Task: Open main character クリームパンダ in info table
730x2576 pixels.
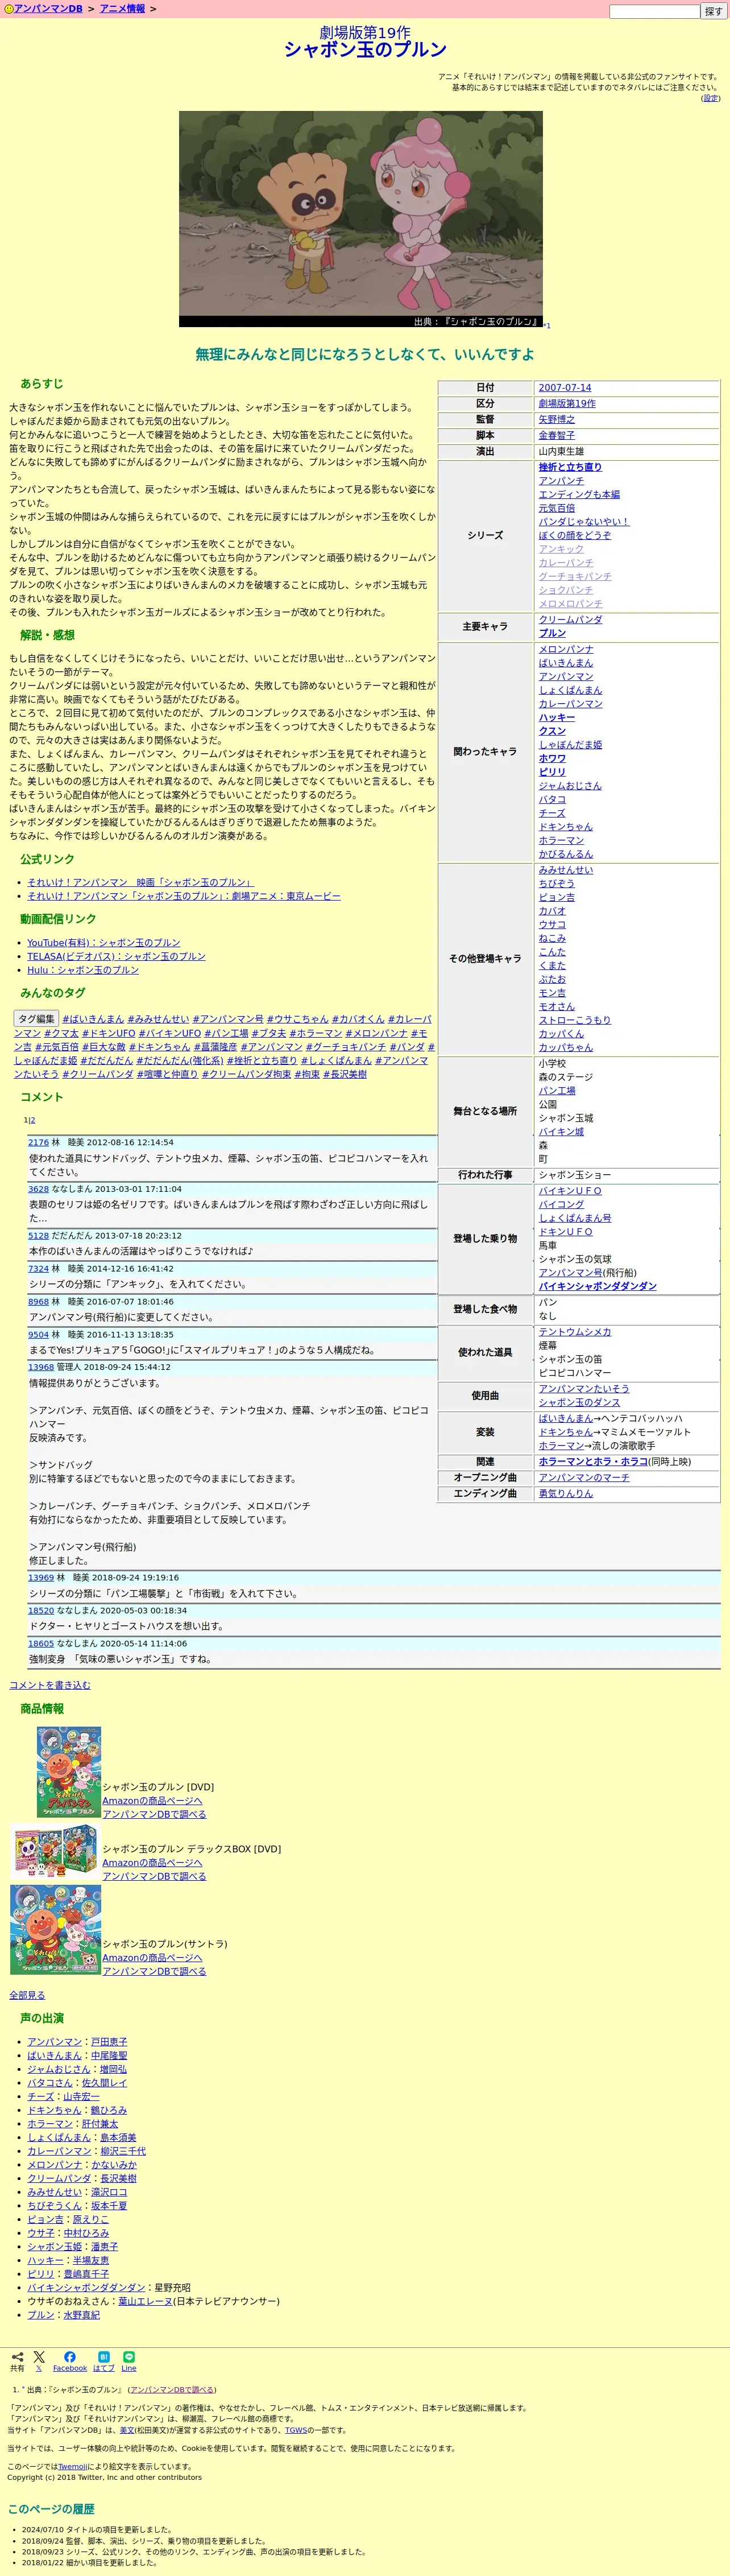Action: pos(570,620)
